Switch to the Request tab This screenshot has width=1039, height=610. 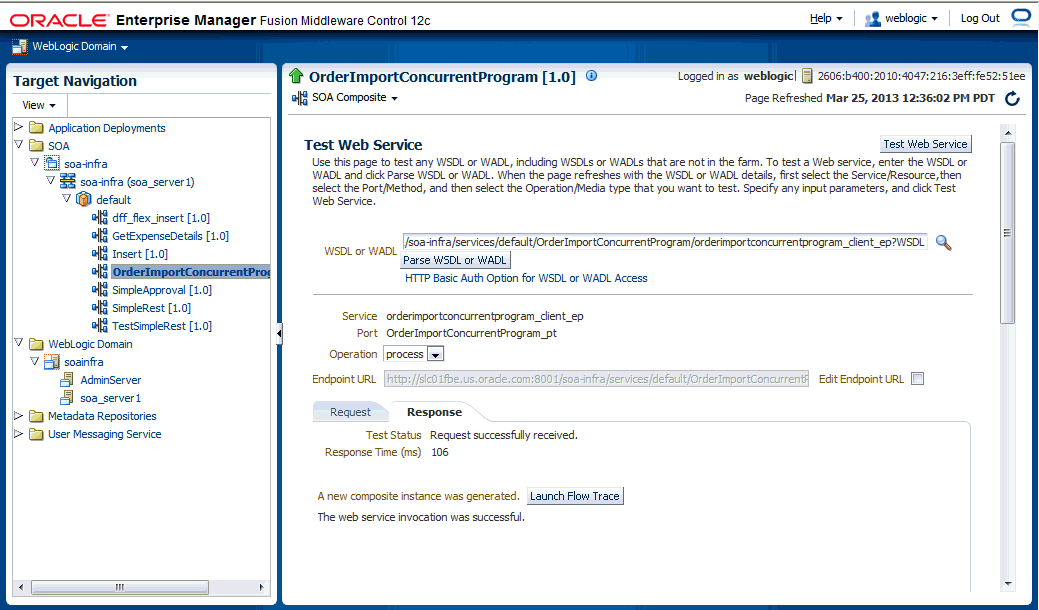351,412
